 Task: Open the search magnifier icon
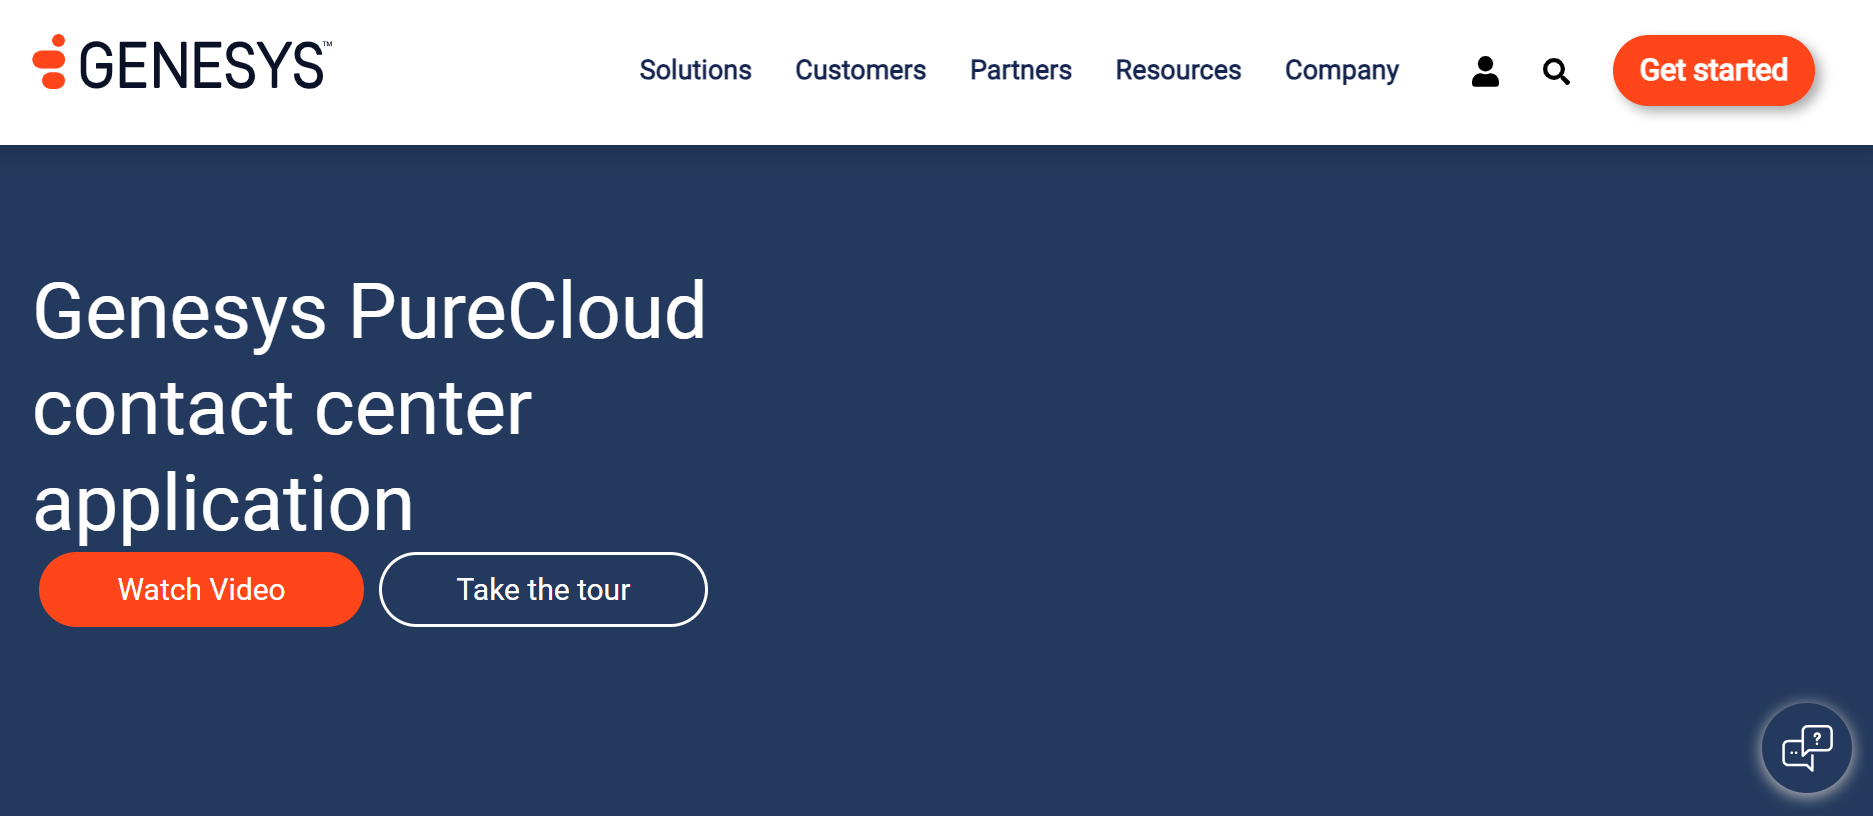click(x=1556, y=71)
